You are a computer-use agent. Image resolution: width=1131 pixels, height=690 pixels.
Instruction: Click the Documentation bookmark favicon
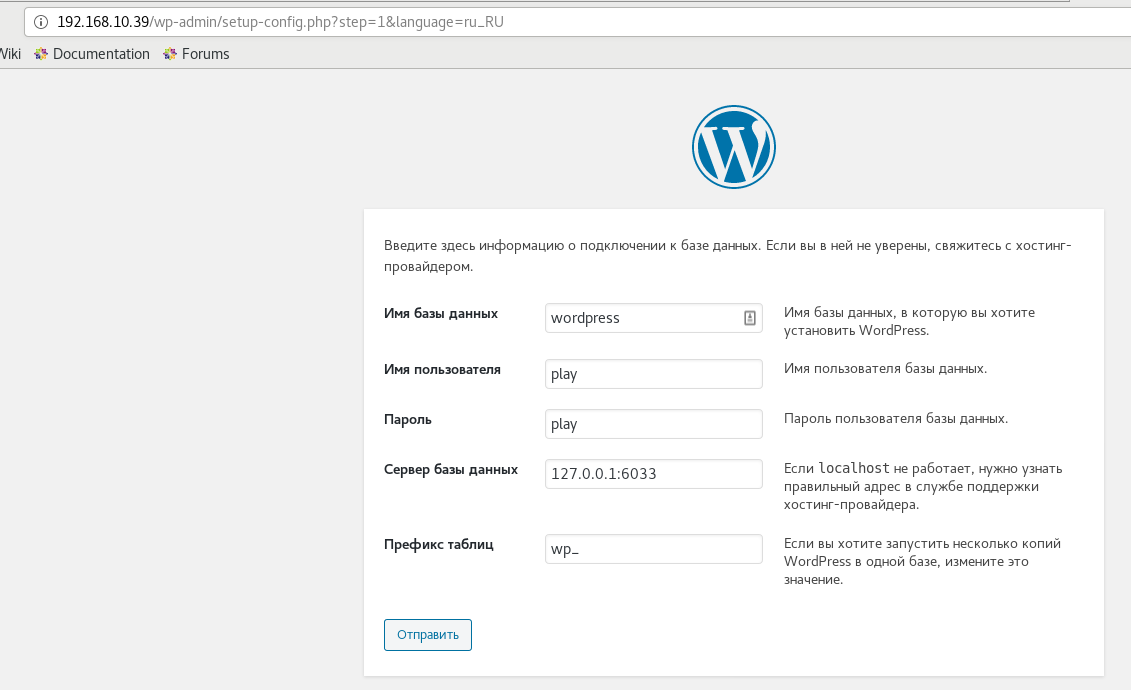point(41,54)
